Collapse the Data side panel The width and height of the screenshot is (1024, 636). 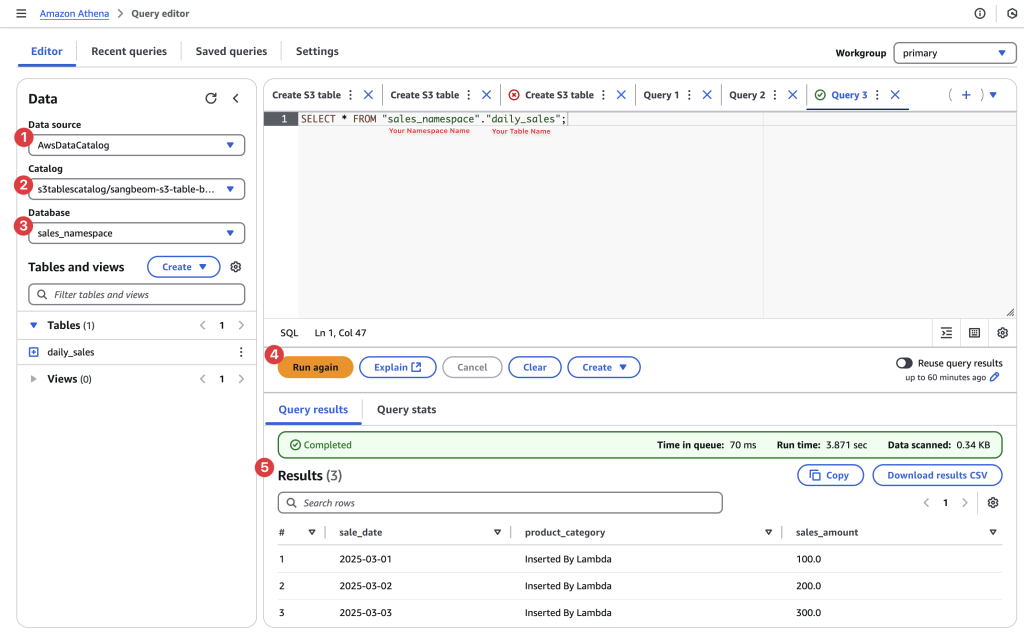(x=236, y=98)
